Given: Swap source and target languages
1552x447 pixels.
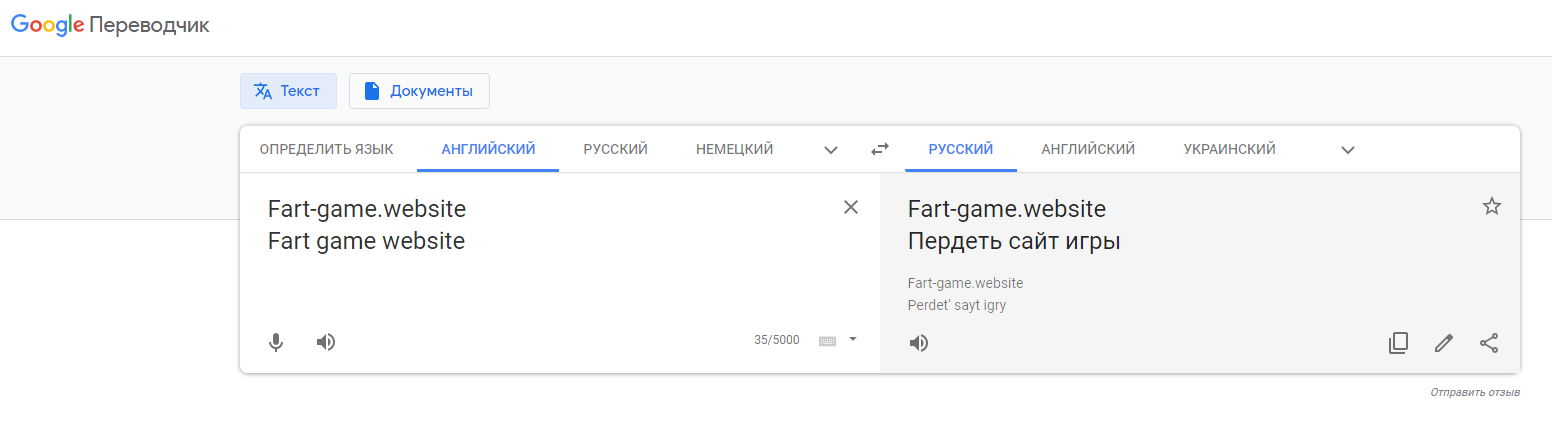Looking at the screenshot, I should point(879,149).
